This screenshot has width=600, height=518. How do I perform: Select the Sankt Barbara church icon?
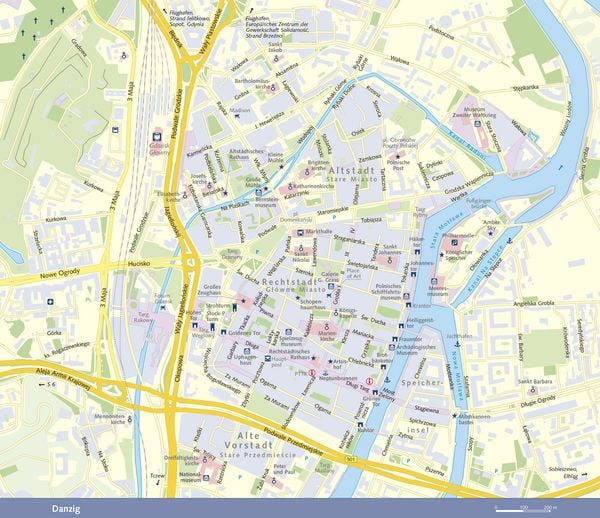532,390
